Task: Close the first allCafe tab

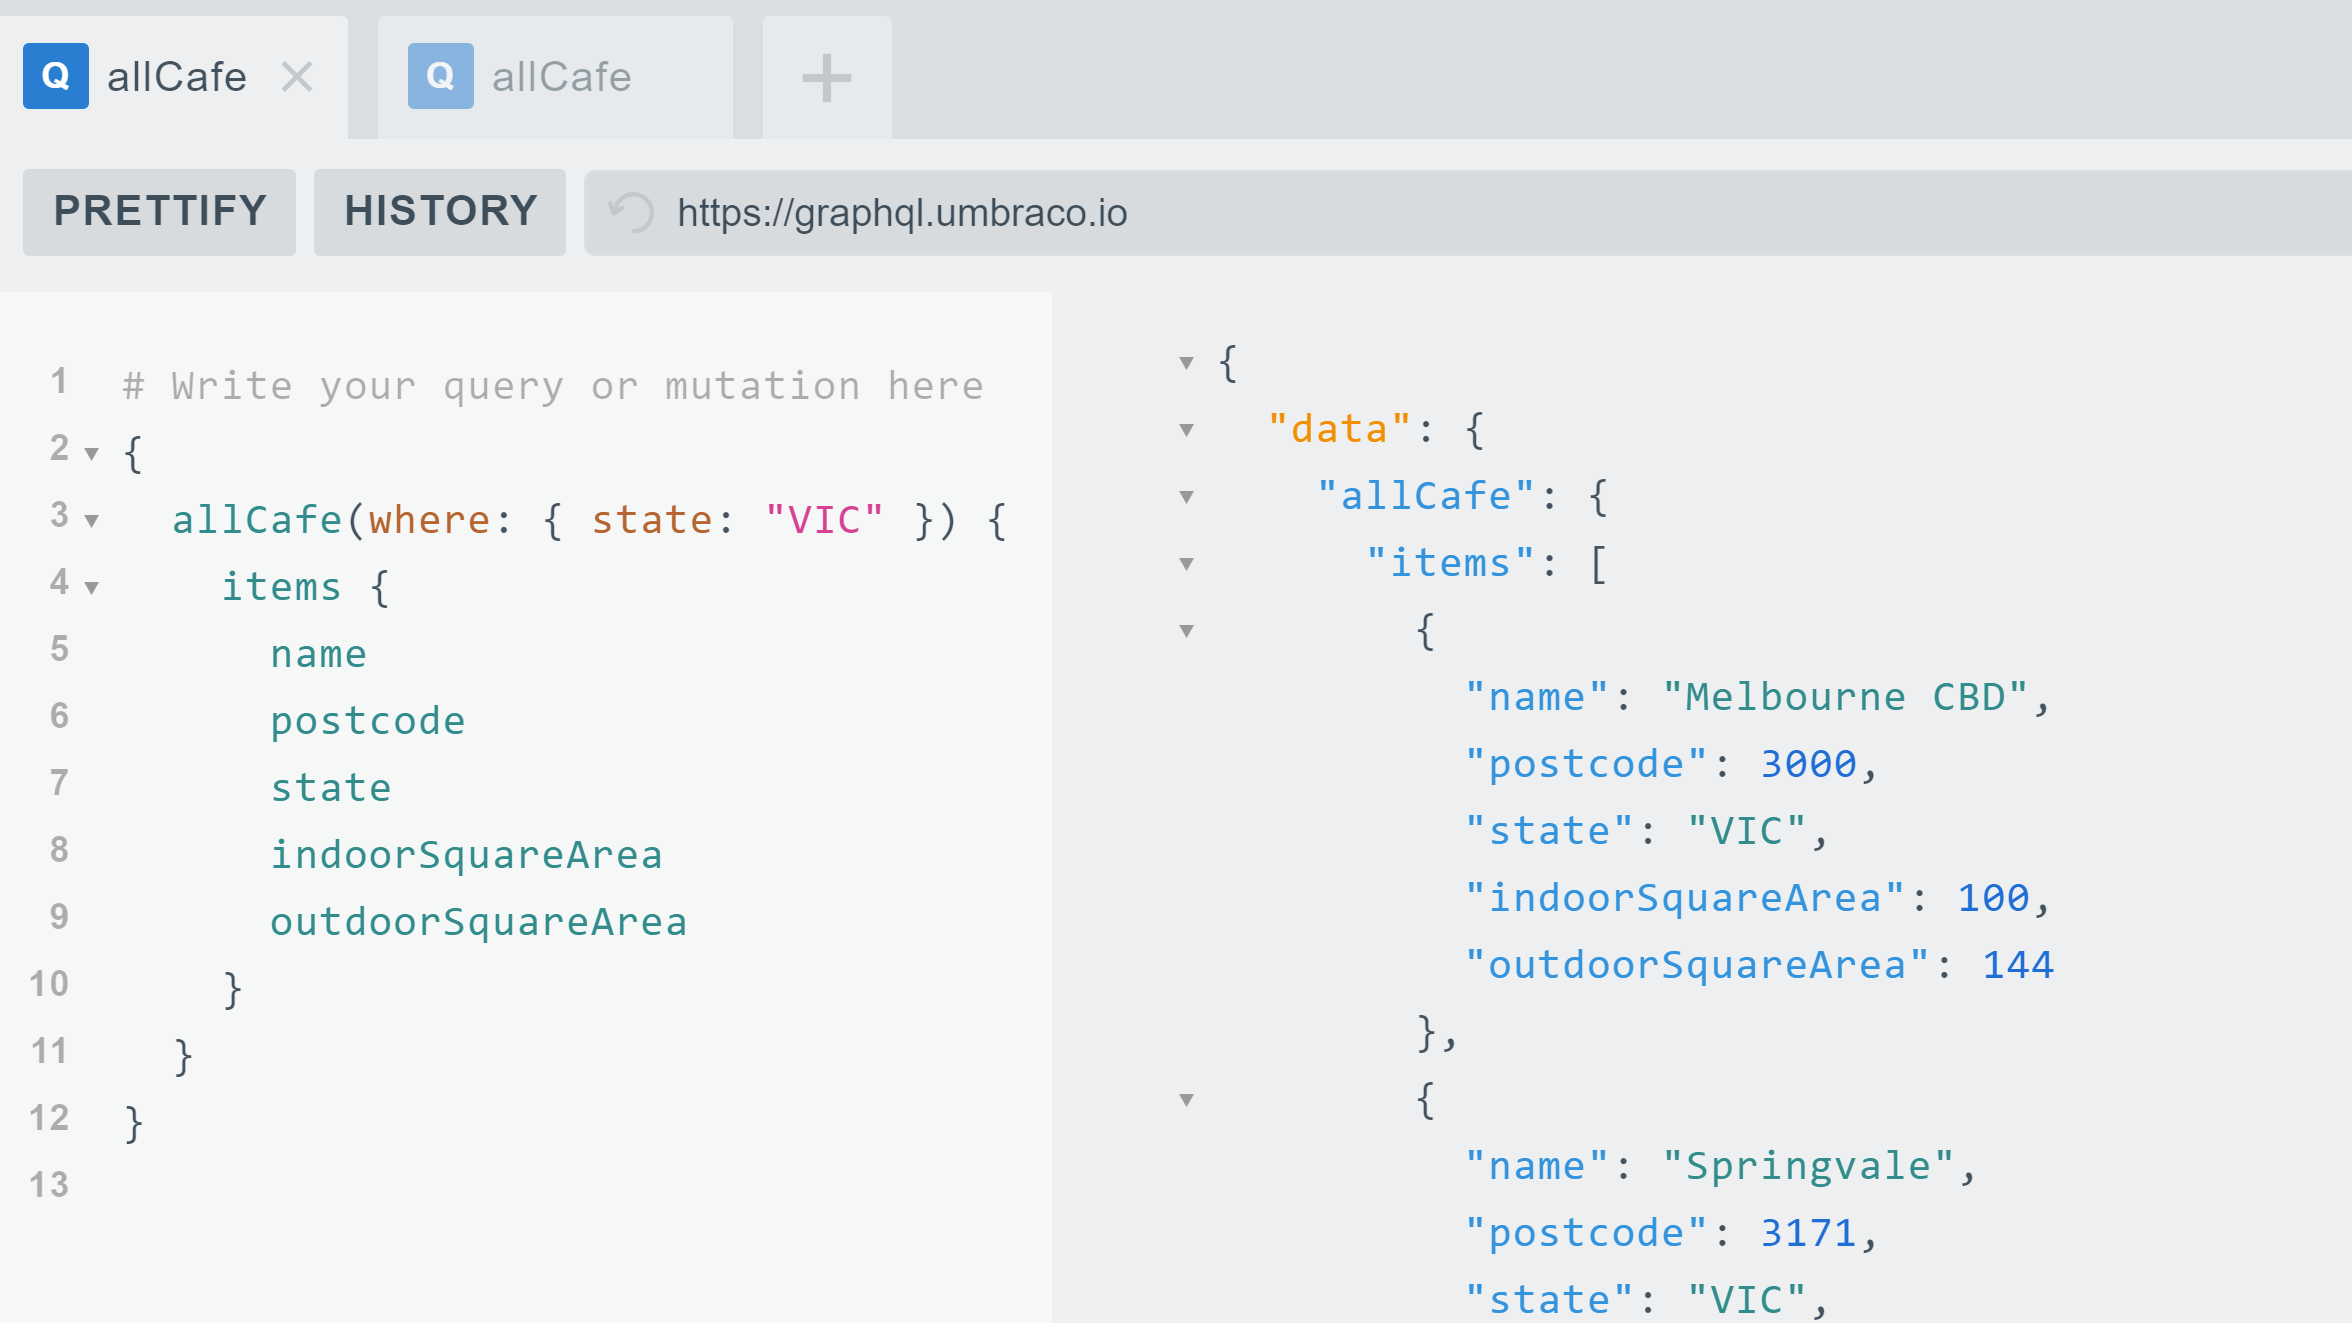Action: [298, 76]
